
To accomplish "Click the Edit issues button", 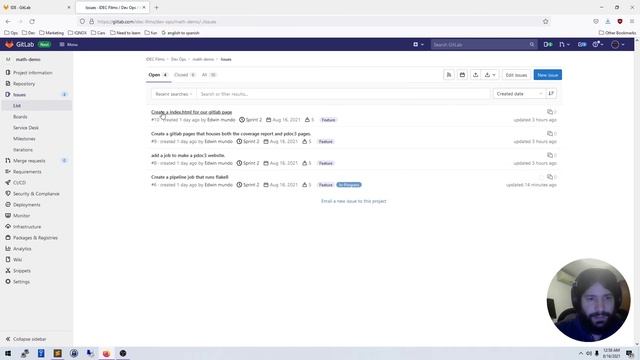I will click(516, 75).
